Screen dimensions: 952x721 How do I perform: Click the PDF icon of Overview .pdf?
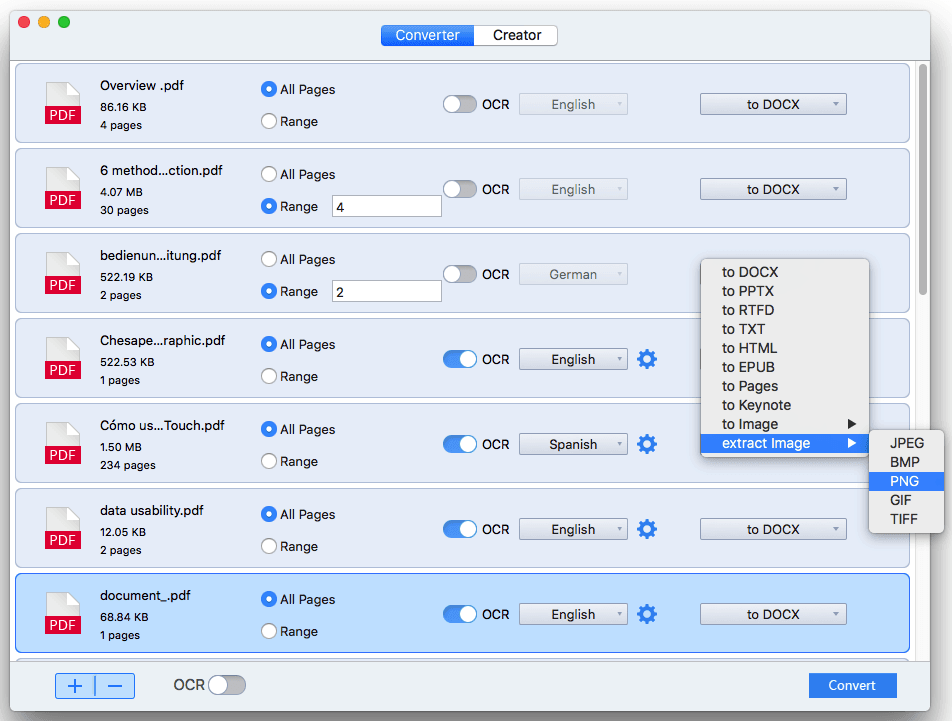pos(63,104)
